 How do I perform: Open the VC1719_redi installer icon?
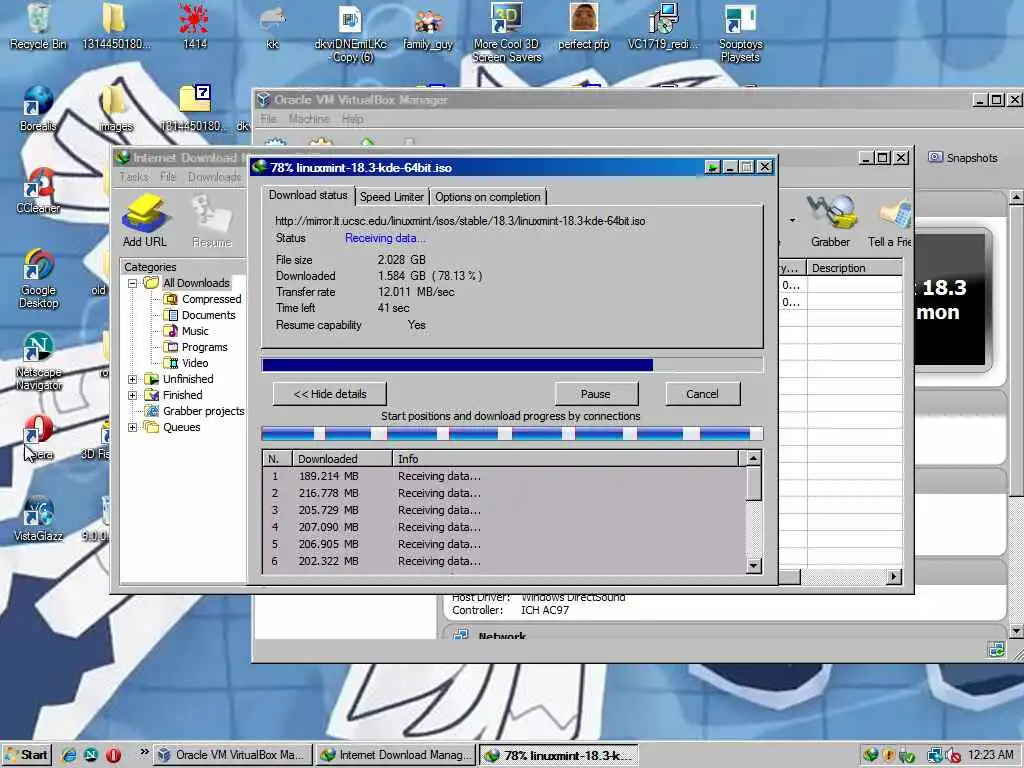[663, 26]
